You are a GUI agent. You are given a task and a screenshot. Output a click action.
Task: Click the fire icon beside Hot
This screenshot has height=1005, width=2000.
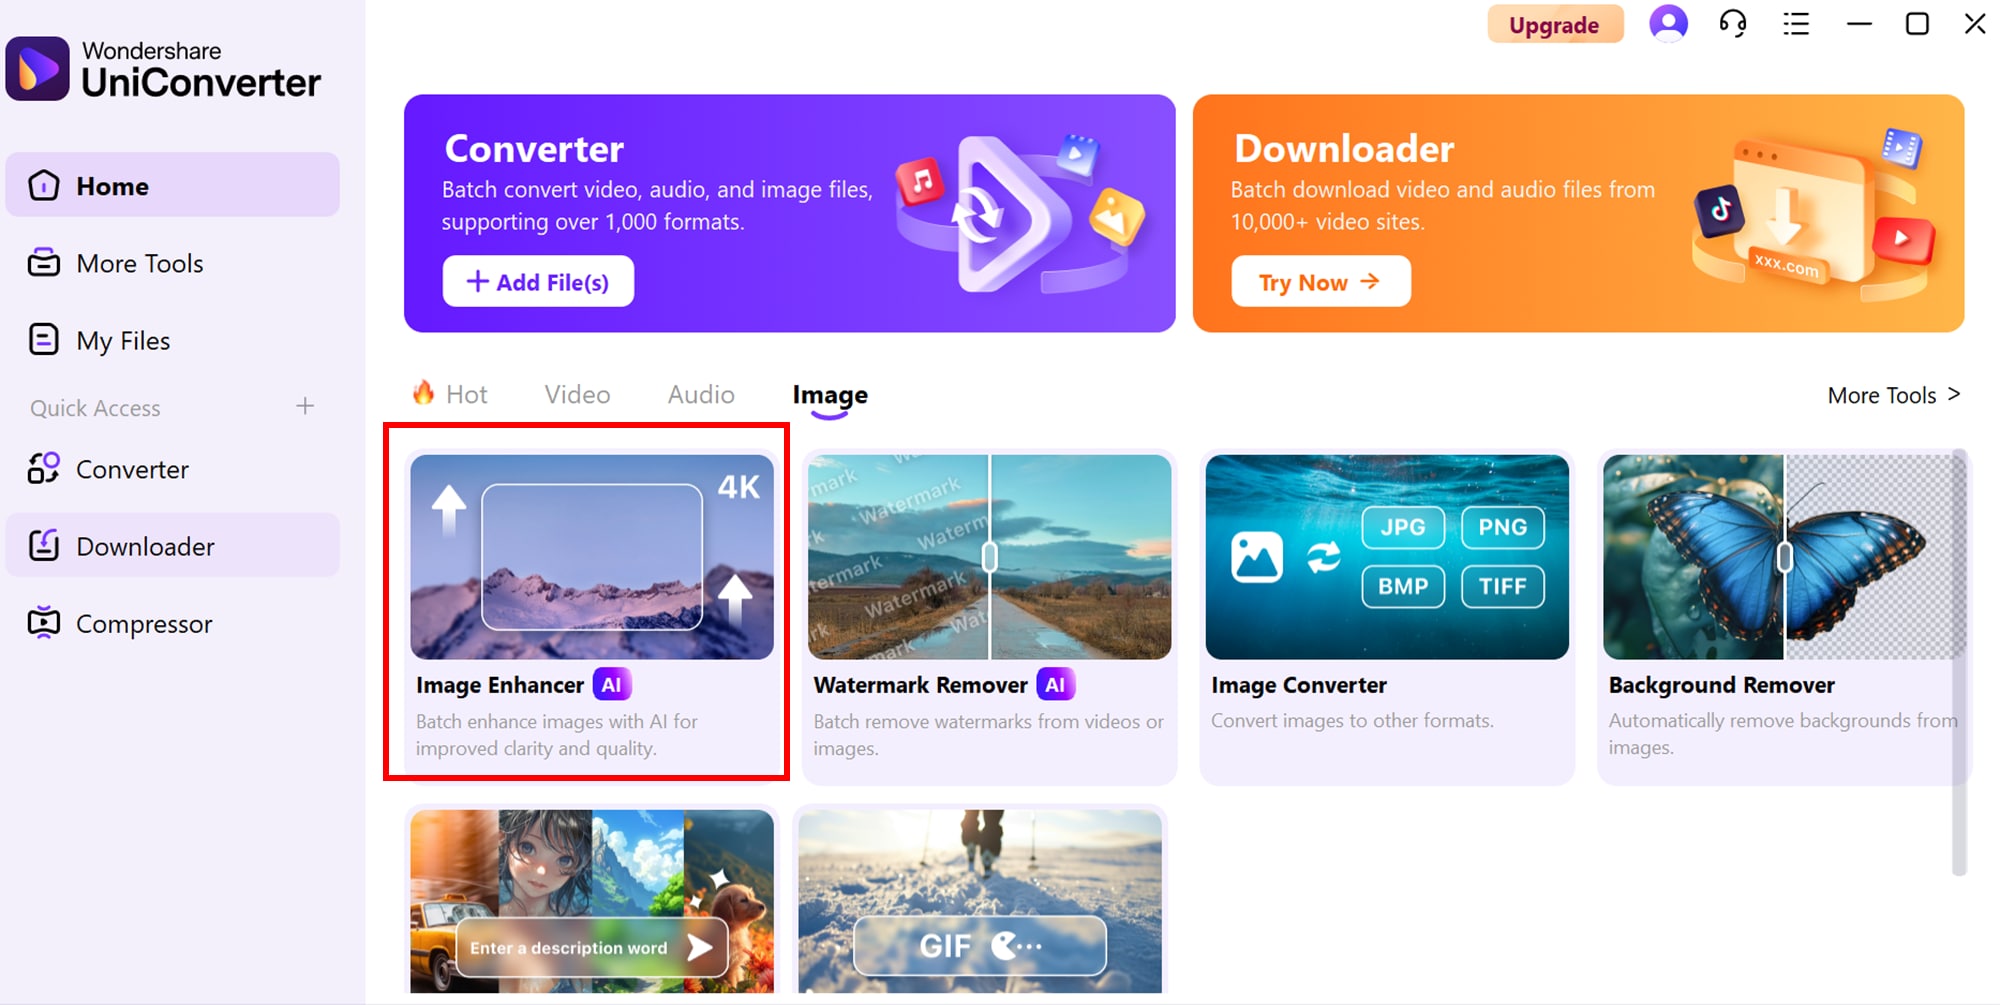click(x=424, y=392)
